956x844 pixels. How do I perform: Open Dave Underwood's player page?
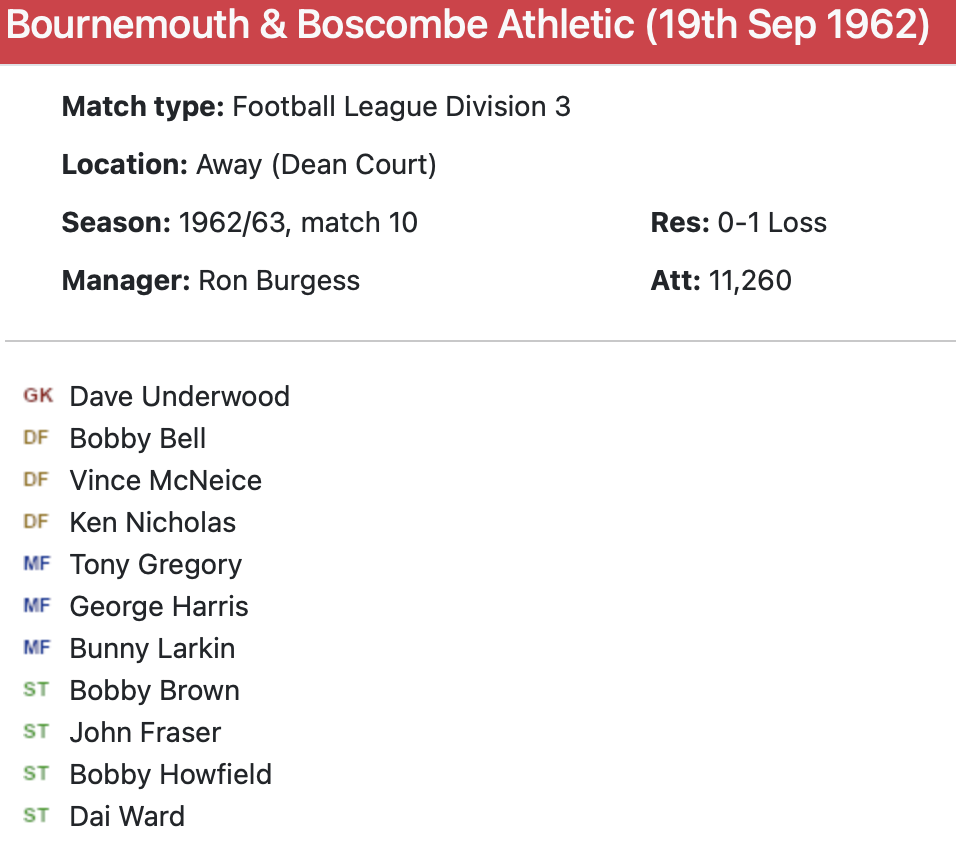click(179, 396)
